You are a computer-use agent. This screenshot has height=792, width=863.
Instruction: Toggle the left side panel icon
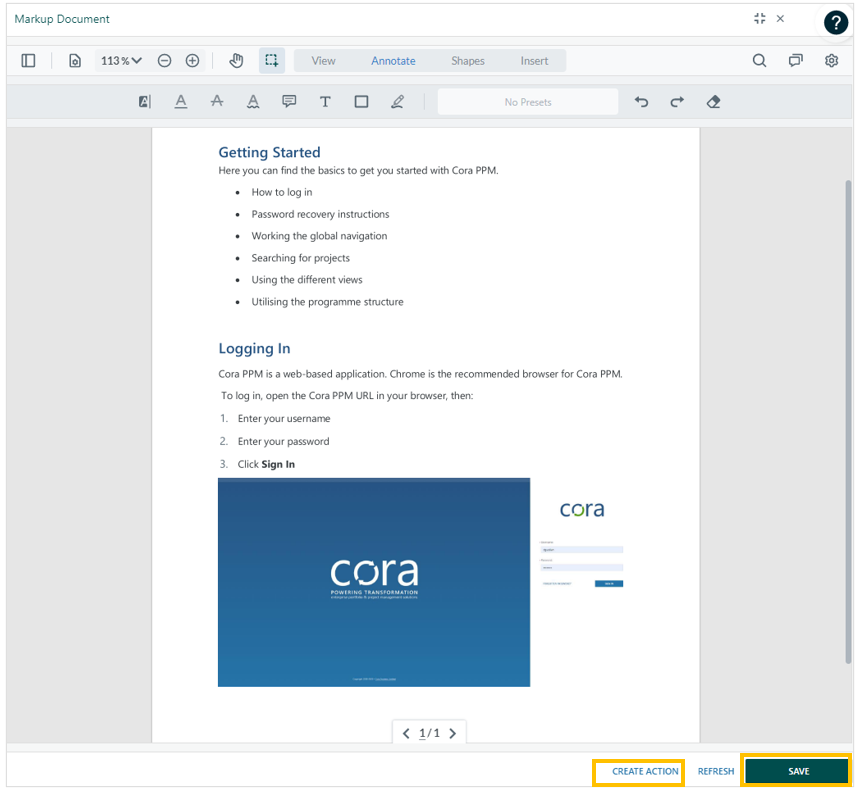click(28, 61)
